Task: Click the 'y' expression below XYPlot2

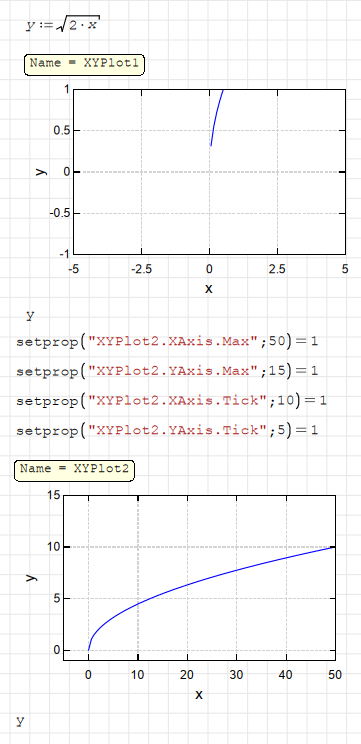Action: pyautogui.click(x=20, y=721)
